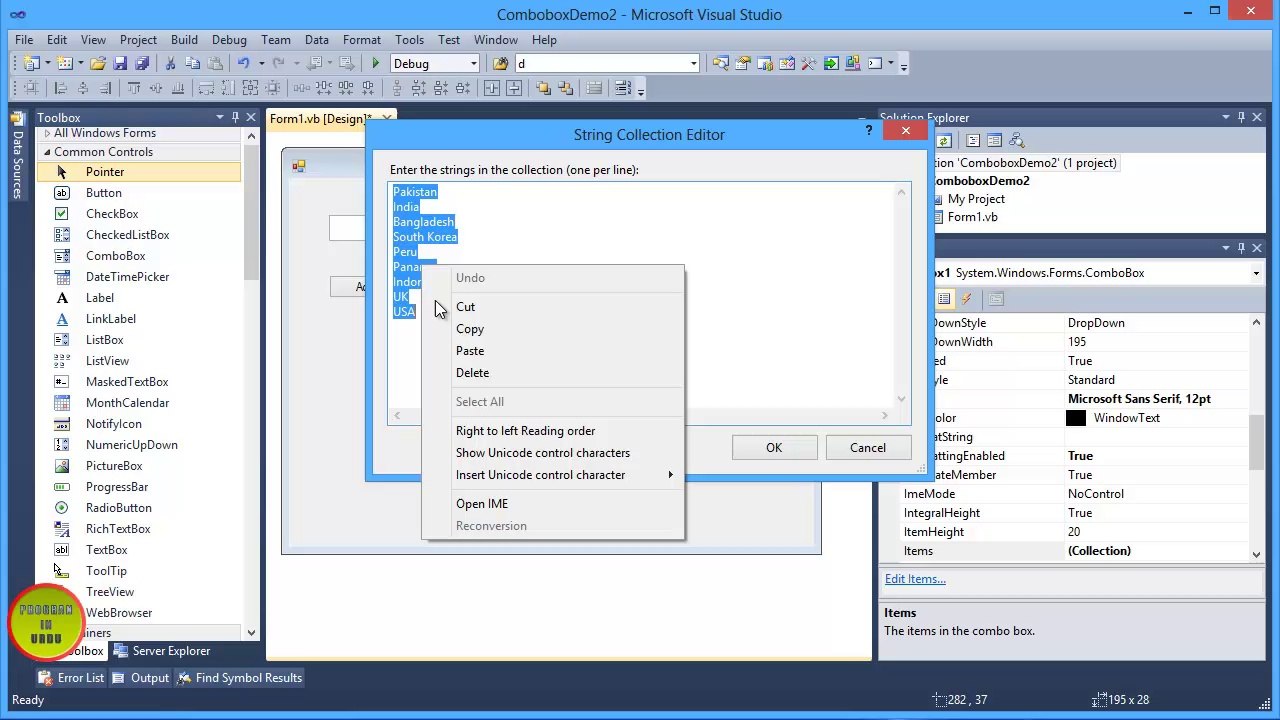Open the Output tab at the bottom

[x=140, y=678]
